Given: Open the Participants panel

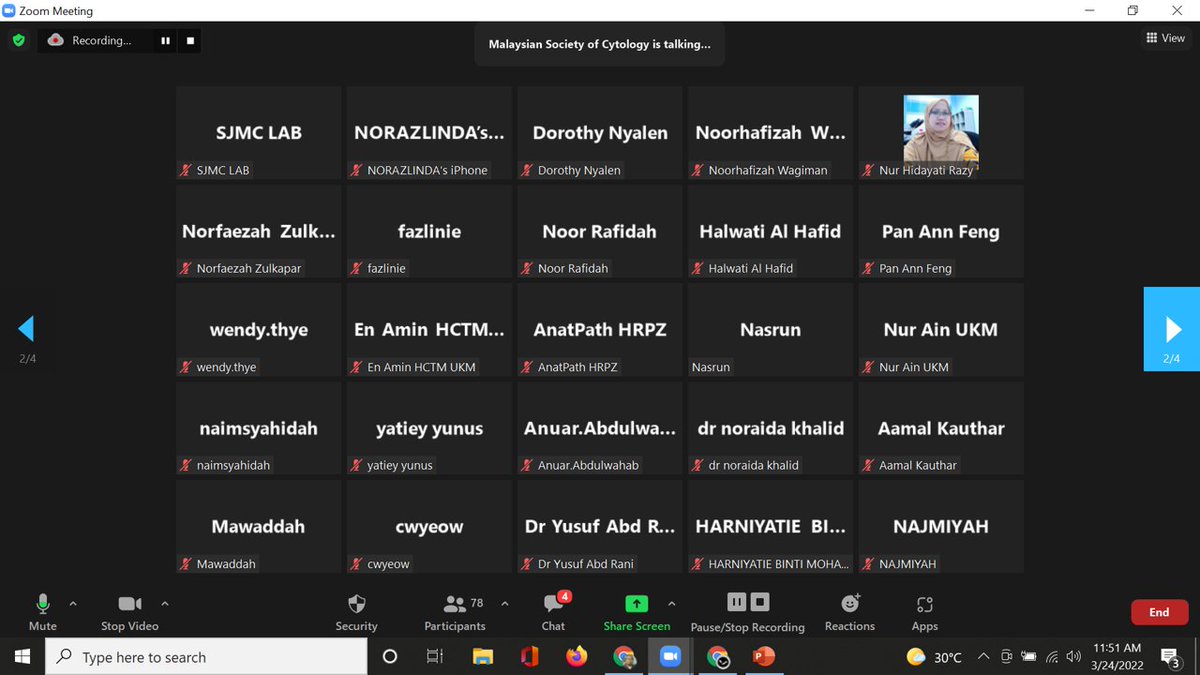Looking at the screenshot, I should pyautogui.click(x=455, y=611).
